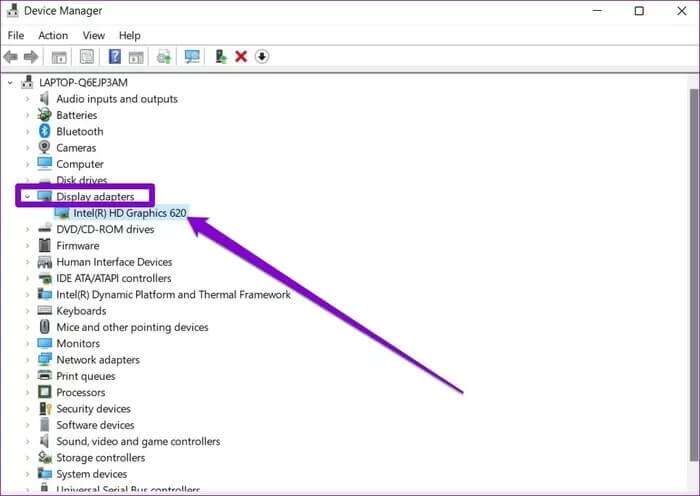
Task: Click the Processors category icon
Action: click(x=44, y=392)
